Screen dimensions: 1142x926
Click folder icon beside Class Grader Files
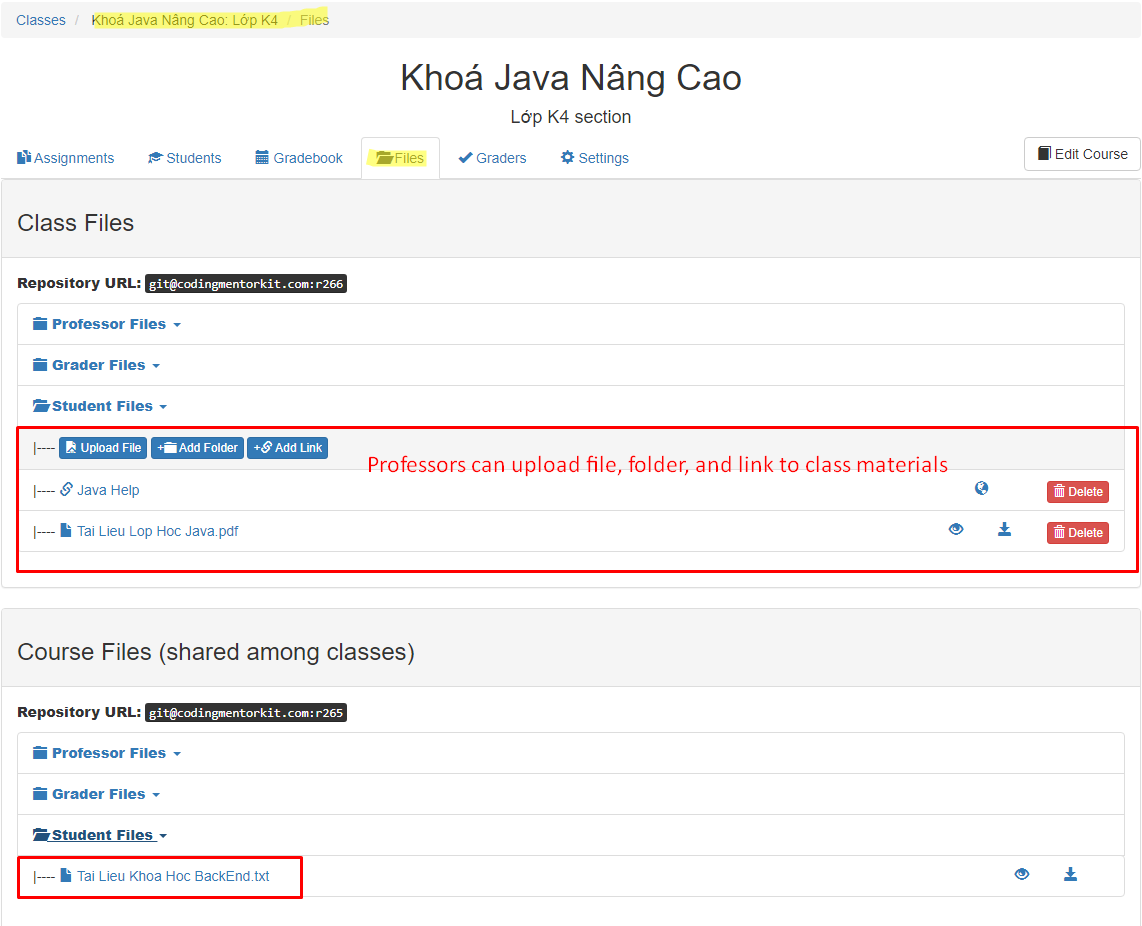tap(40, 364)
